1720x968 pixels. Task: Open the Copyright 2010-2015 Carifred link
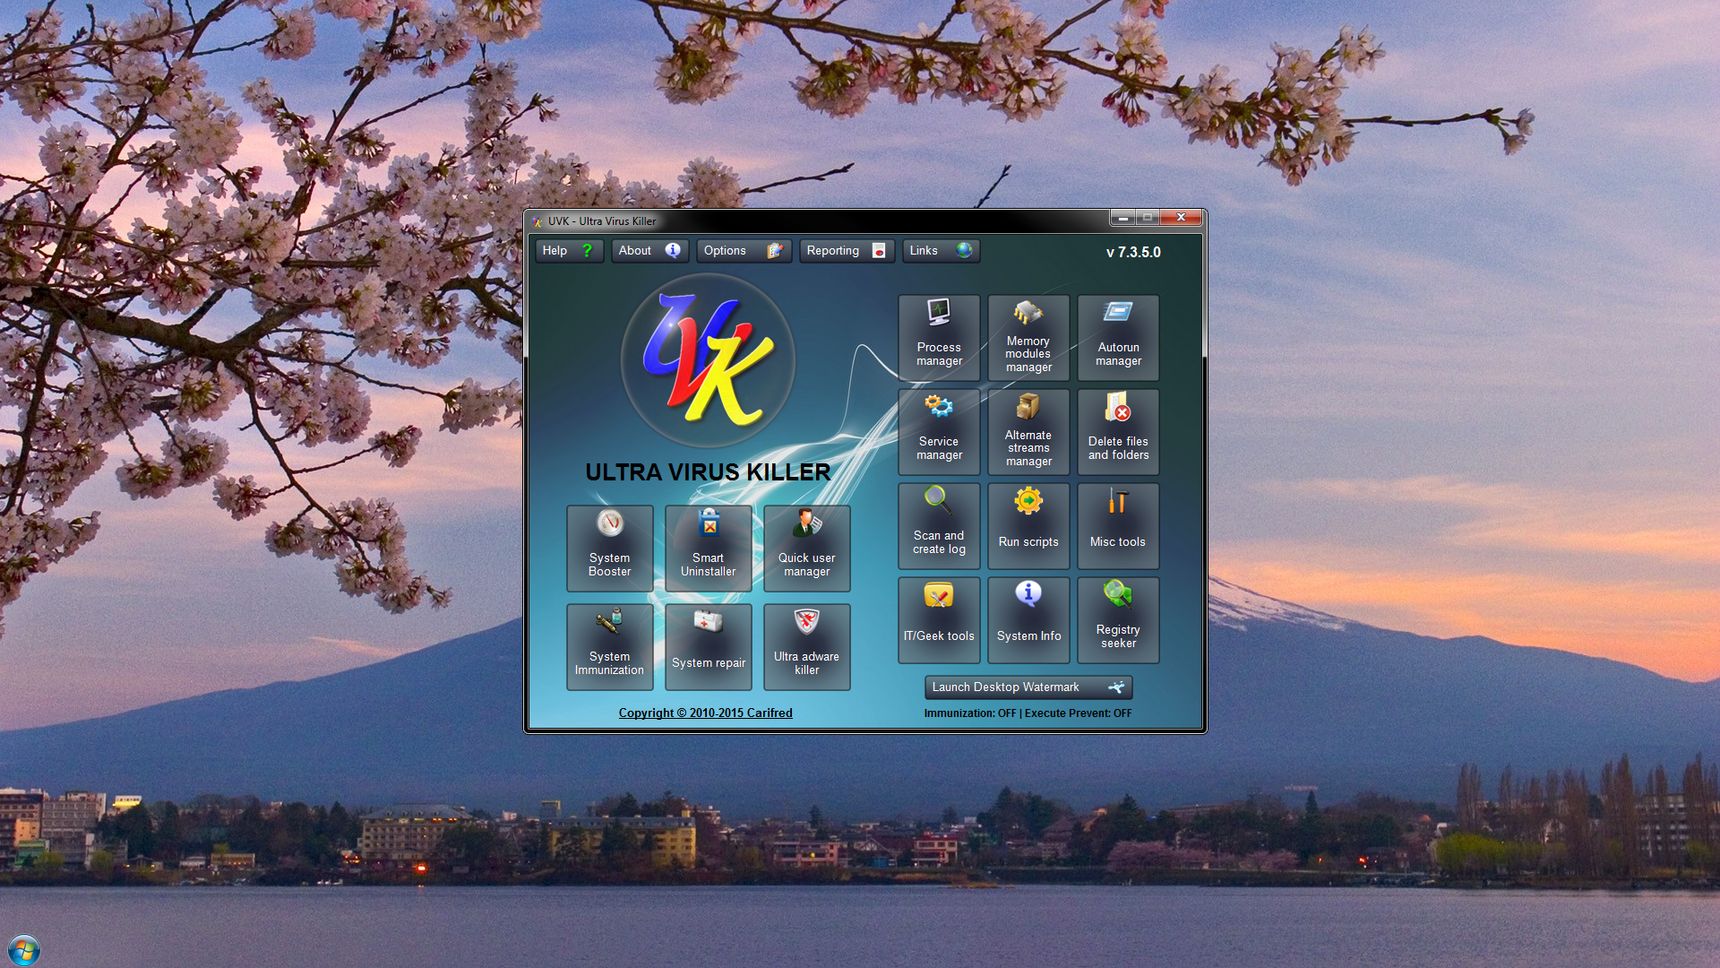click(x=705, y=713)
